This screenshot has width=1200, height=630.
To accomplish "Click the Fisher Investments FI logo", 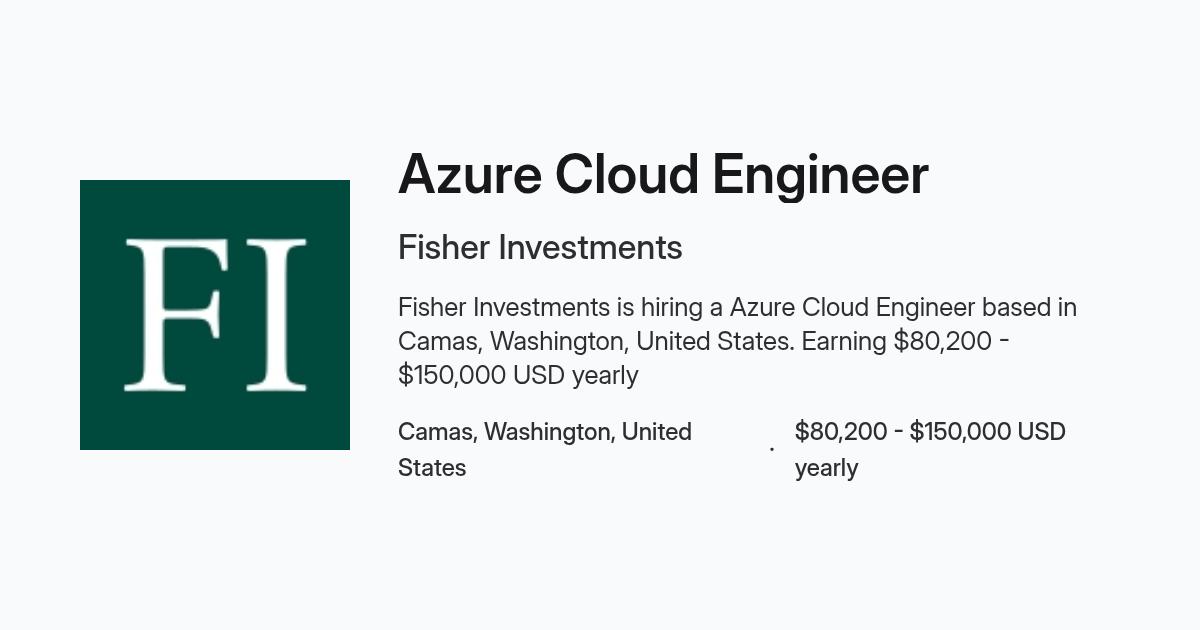I will 215,315.
